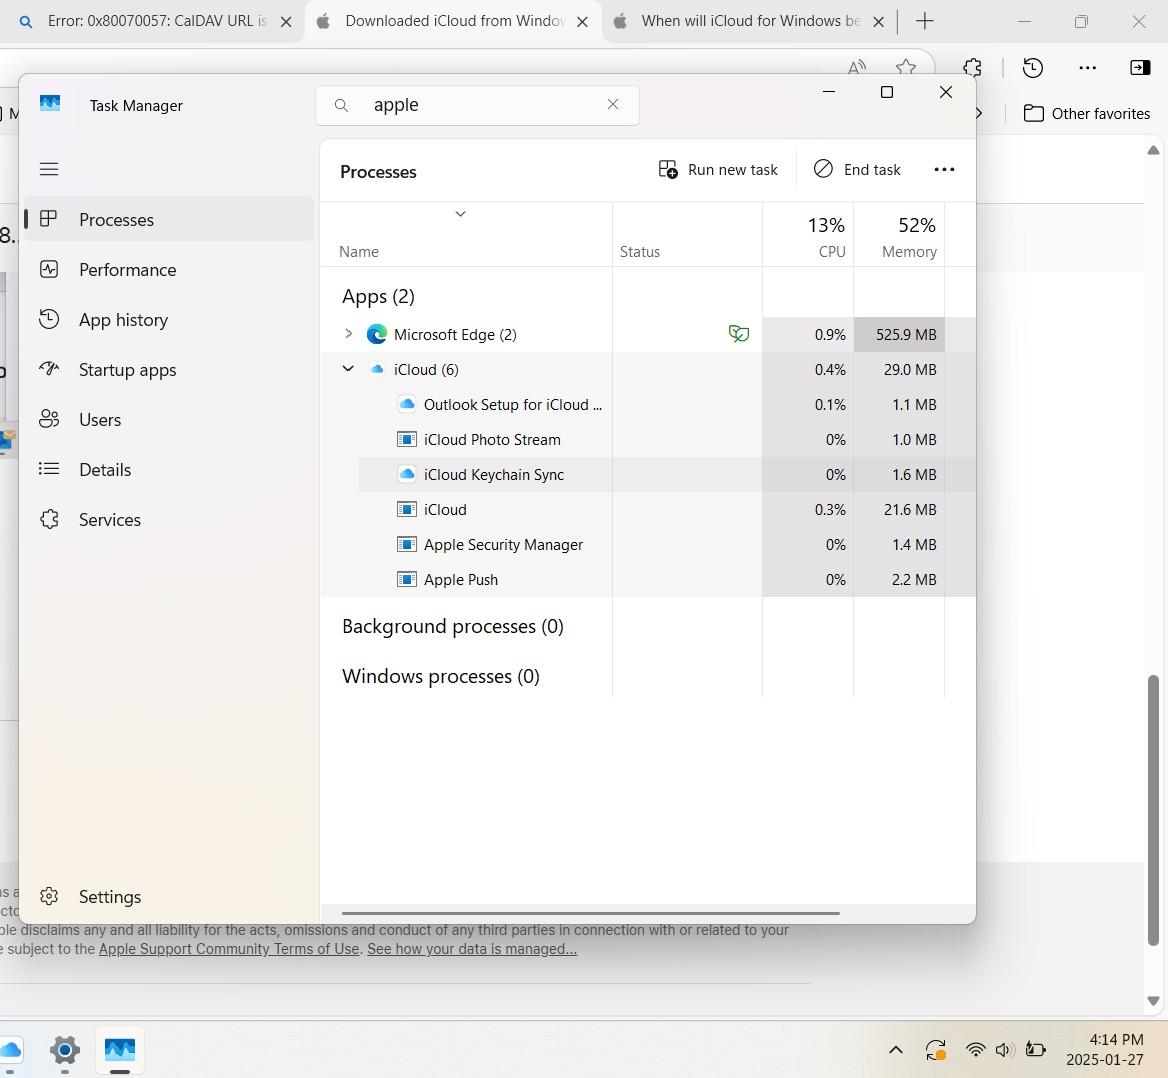Open Edge browsing history icon

pyautogui.click(x=1032, y=68)
